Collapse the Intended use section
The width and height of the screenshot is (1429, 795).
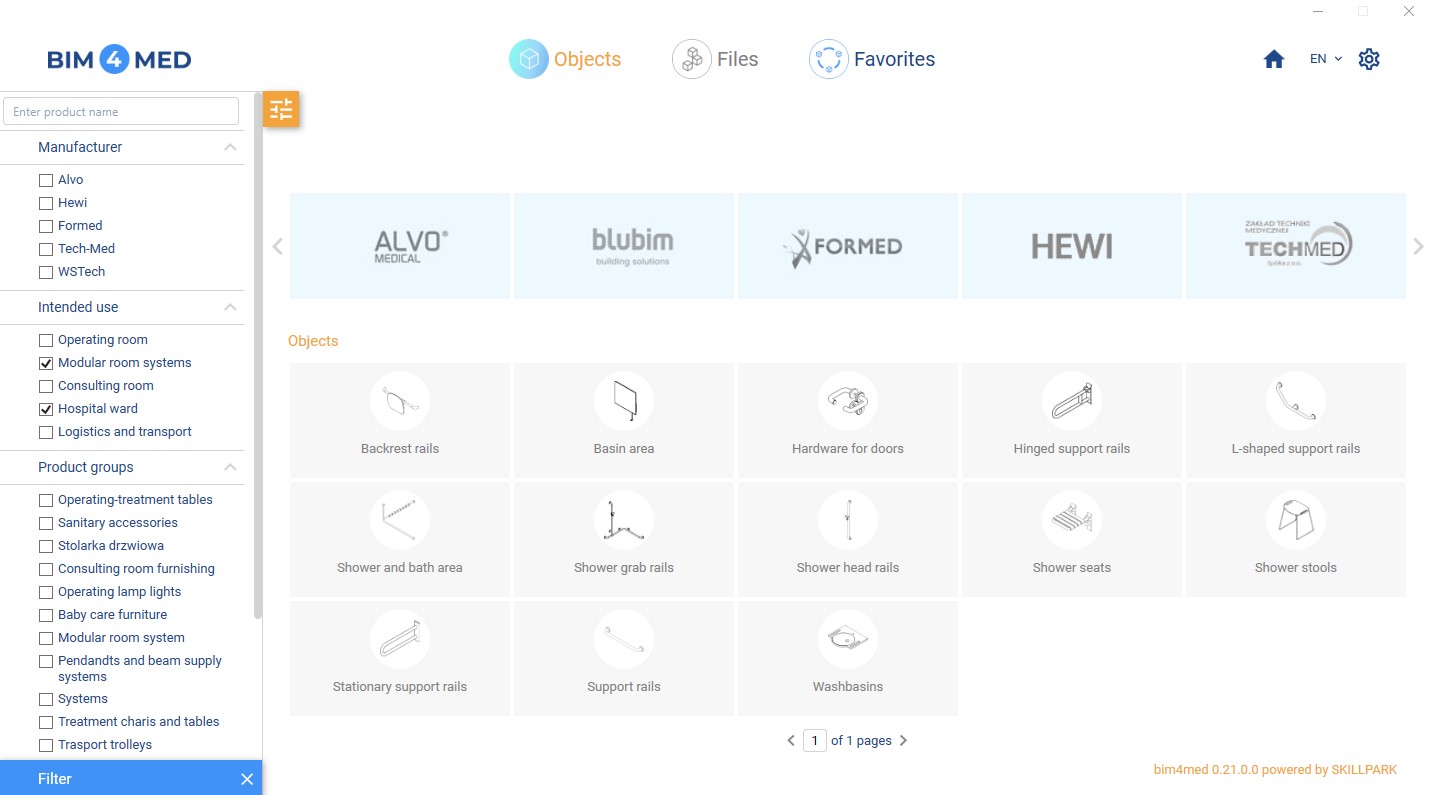click(230, 307)
